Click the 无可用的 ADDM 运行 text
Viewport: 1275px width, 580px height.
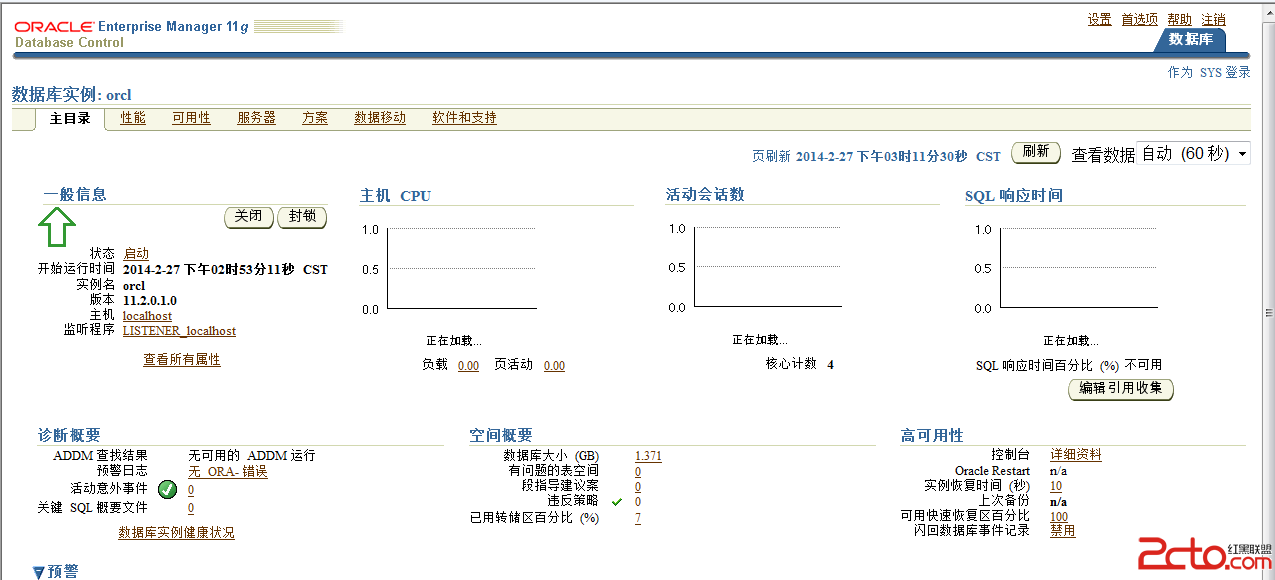coord(252,456)
